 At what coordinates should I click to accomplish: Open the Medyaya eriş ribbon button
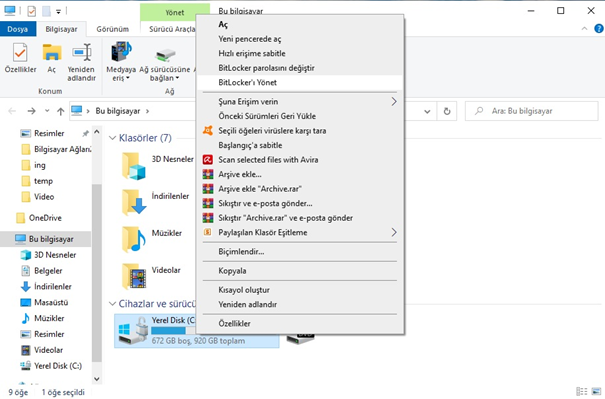click(x=121, y=62)
